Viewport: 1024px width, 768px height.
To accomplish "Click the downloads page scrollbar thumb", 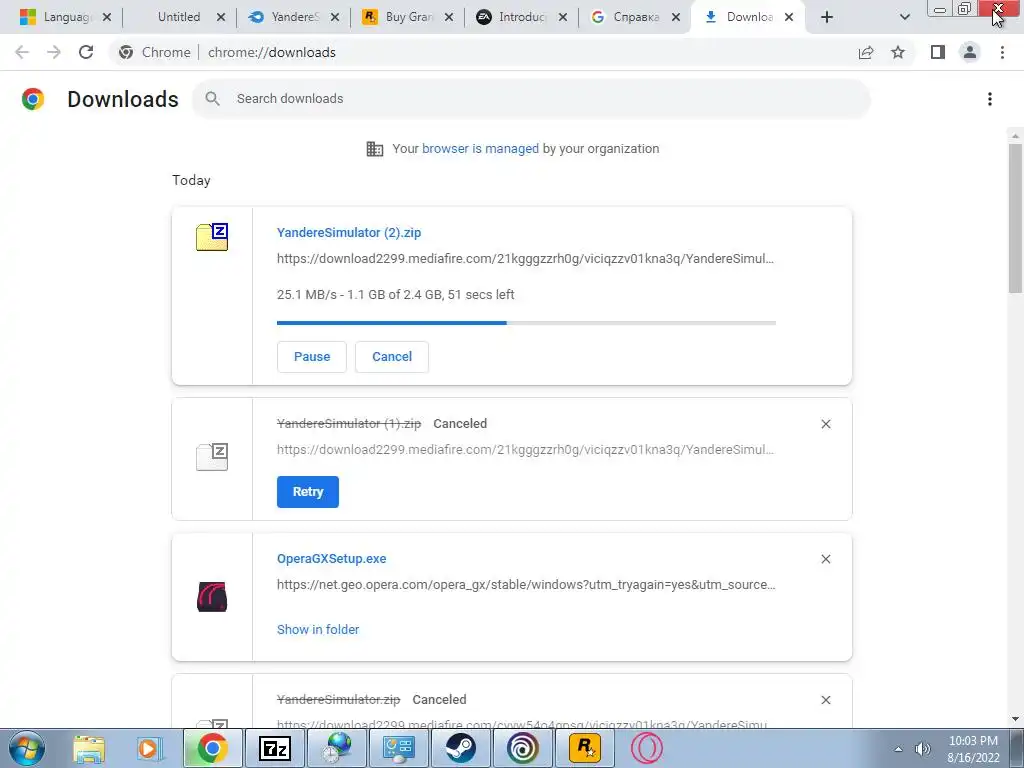I will tap(1015, 218).
